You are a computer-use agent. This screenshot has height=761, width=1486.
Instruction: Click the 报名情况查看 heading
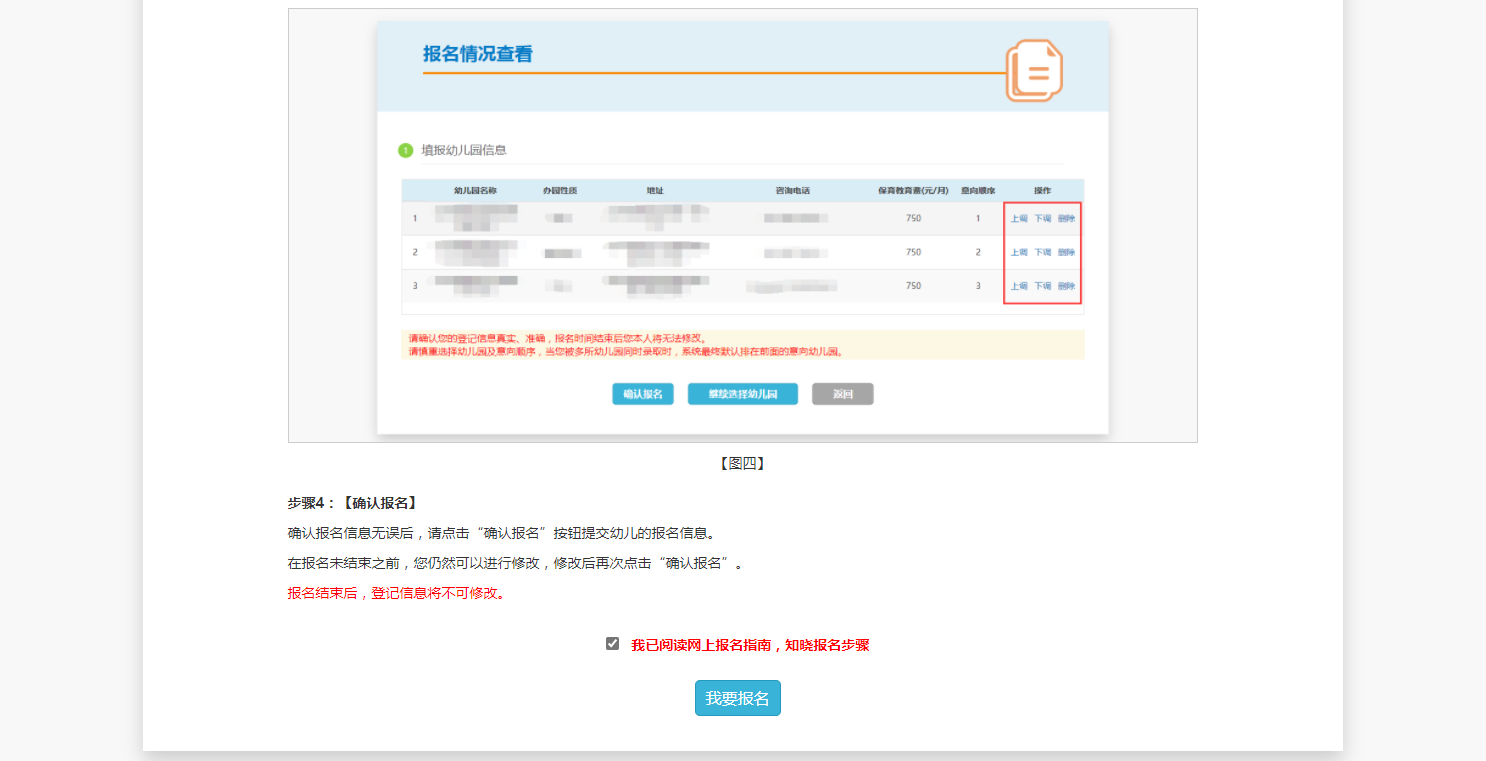point(477,54)
